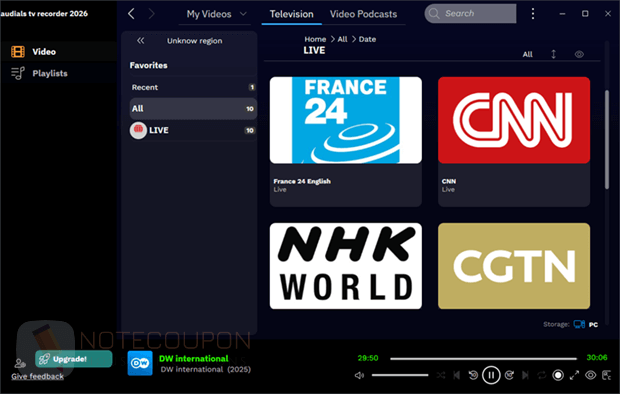Adjust the volume slider

click(x=400, y=375)
